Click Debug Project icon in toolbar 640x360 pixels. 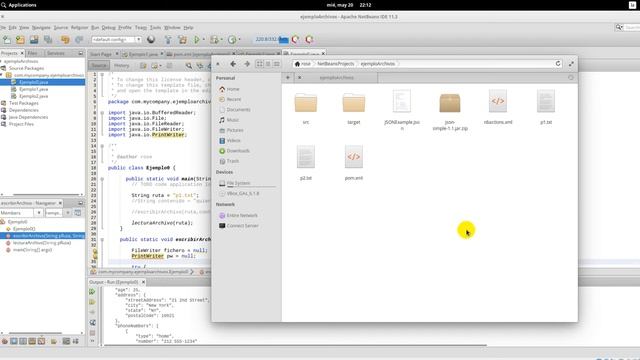click(x=214, y=40)
